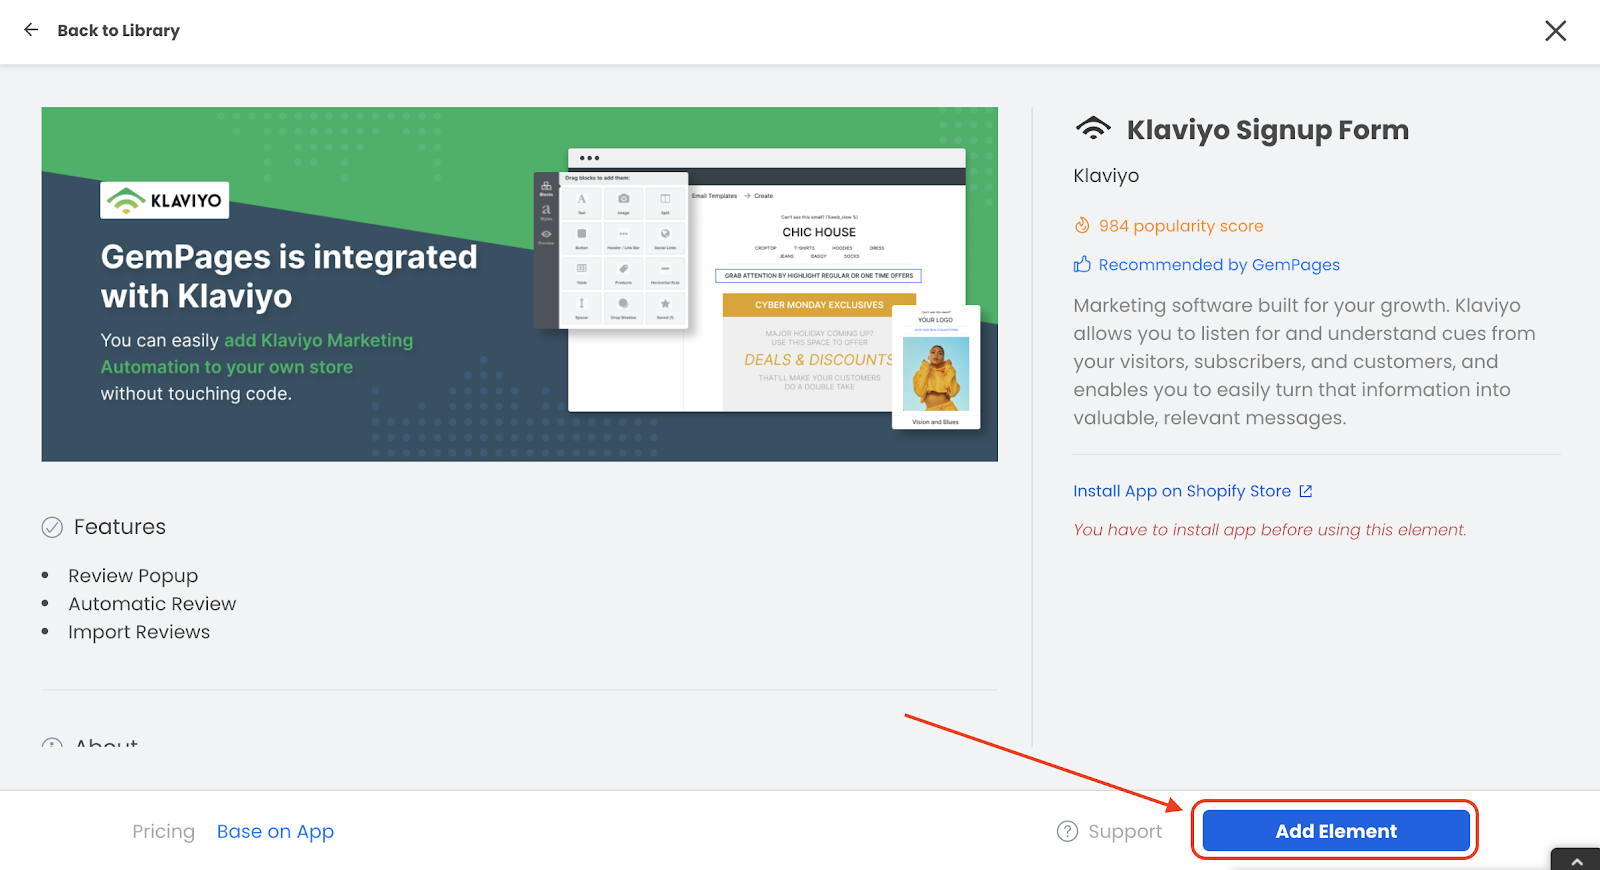1600x870 pixels.
Task: Click the Klaviyo logo beside title
Action: coord(1093,129)
